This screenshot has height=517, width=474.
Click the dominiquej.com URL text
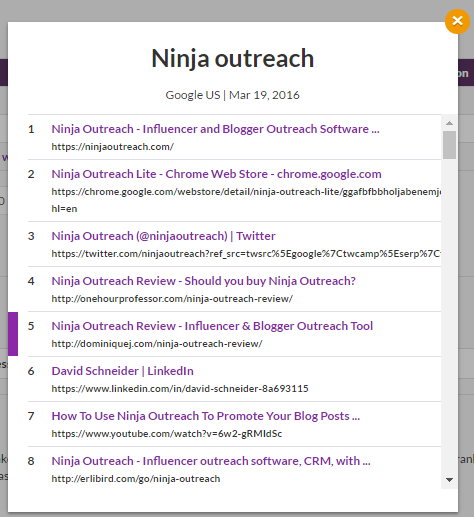coord(157,344)
